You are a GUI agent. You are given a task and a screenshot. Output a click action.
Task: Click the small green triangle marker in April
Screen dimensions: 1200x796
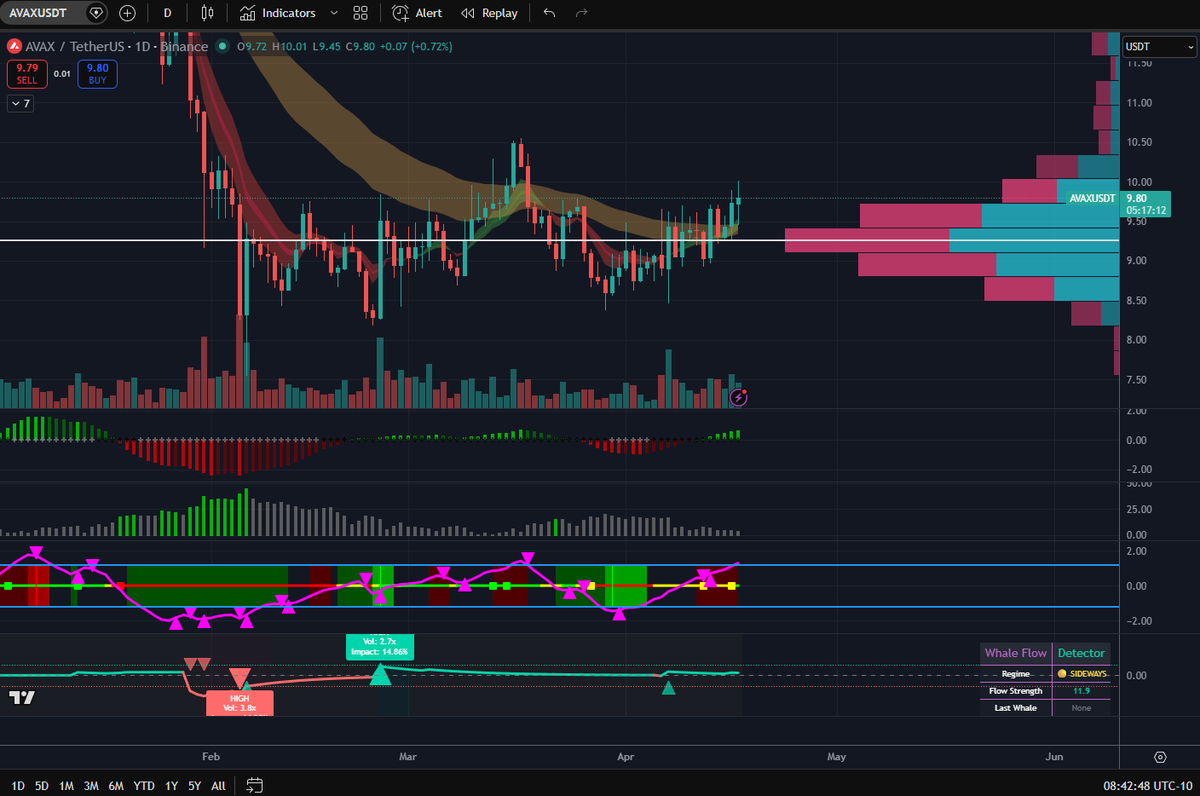click(669, 687)
